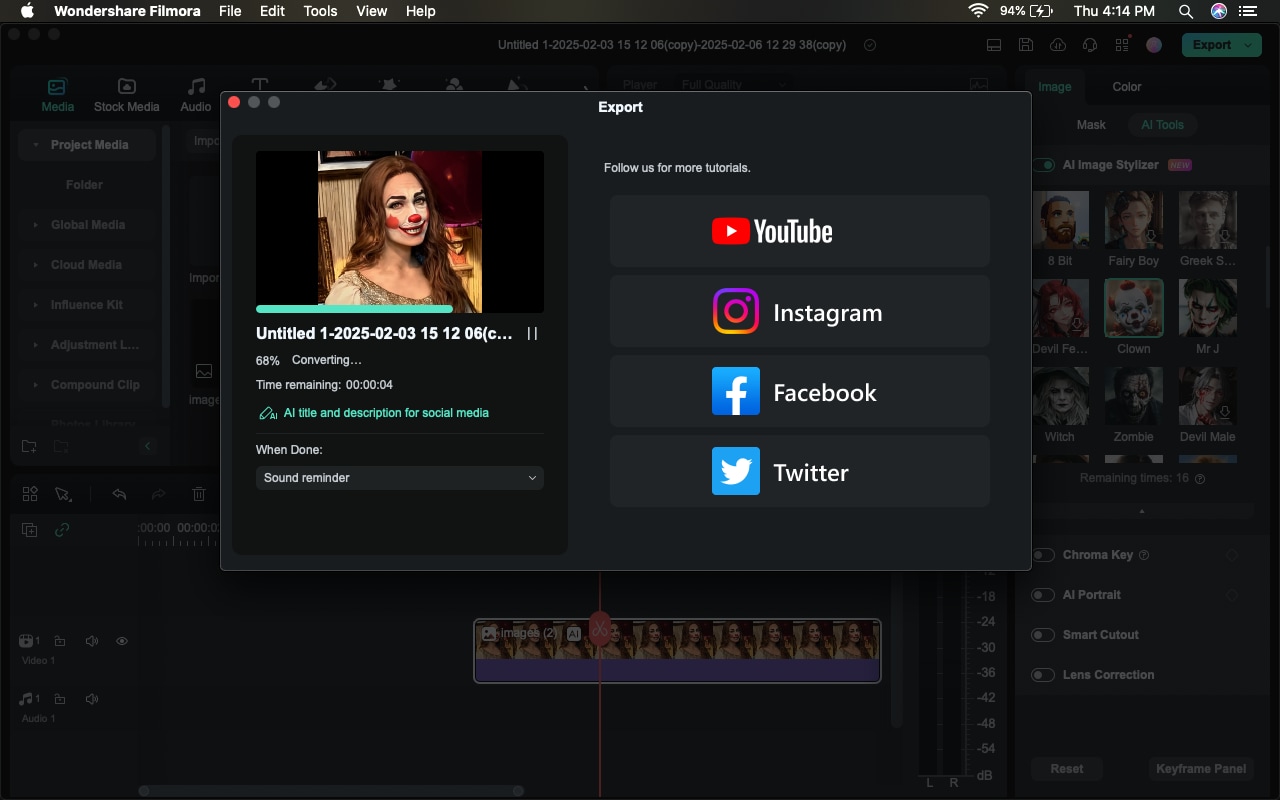Screen dimensions: 1280x800
Task: Select Folder under Project Media
Action: click(x=85, y=185)
